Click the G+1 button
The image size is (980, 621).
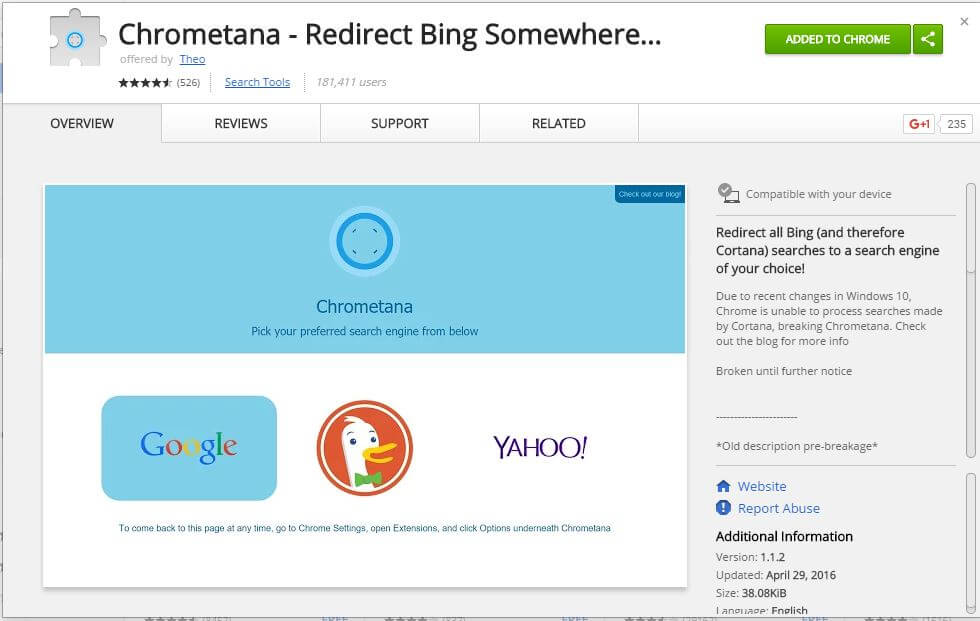point(919,124)
